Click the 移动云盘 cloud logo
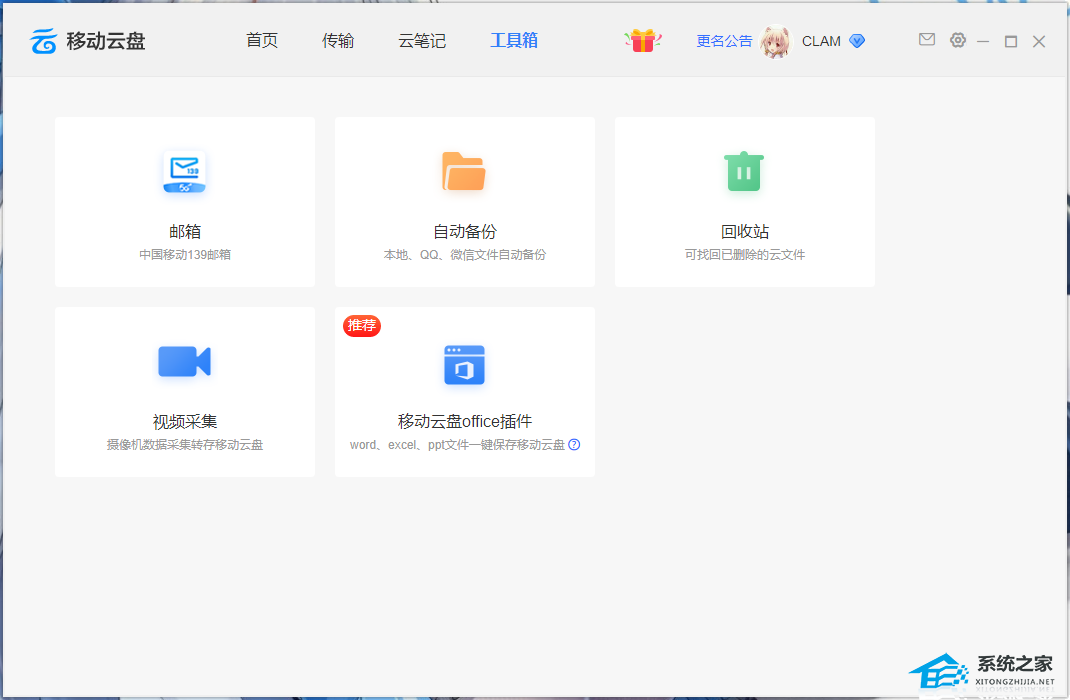 point(43,41)
